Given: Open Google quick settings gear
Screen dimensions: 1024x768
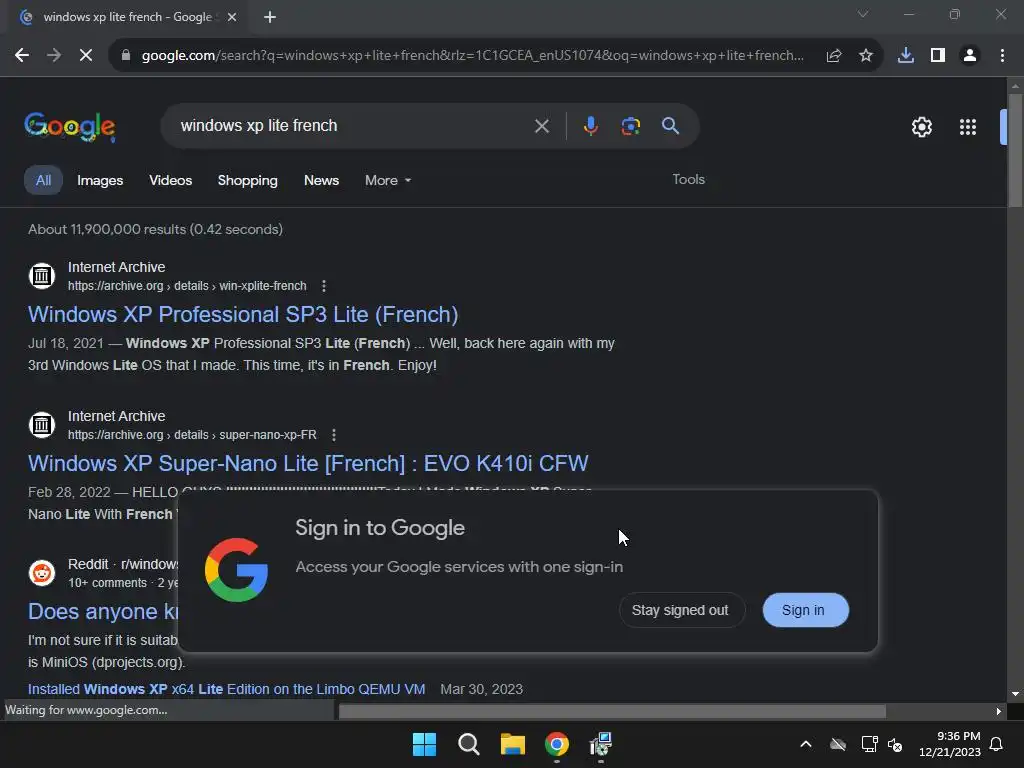Looking at the screenshot, I should pyautogui.click(x=921, y=127).
